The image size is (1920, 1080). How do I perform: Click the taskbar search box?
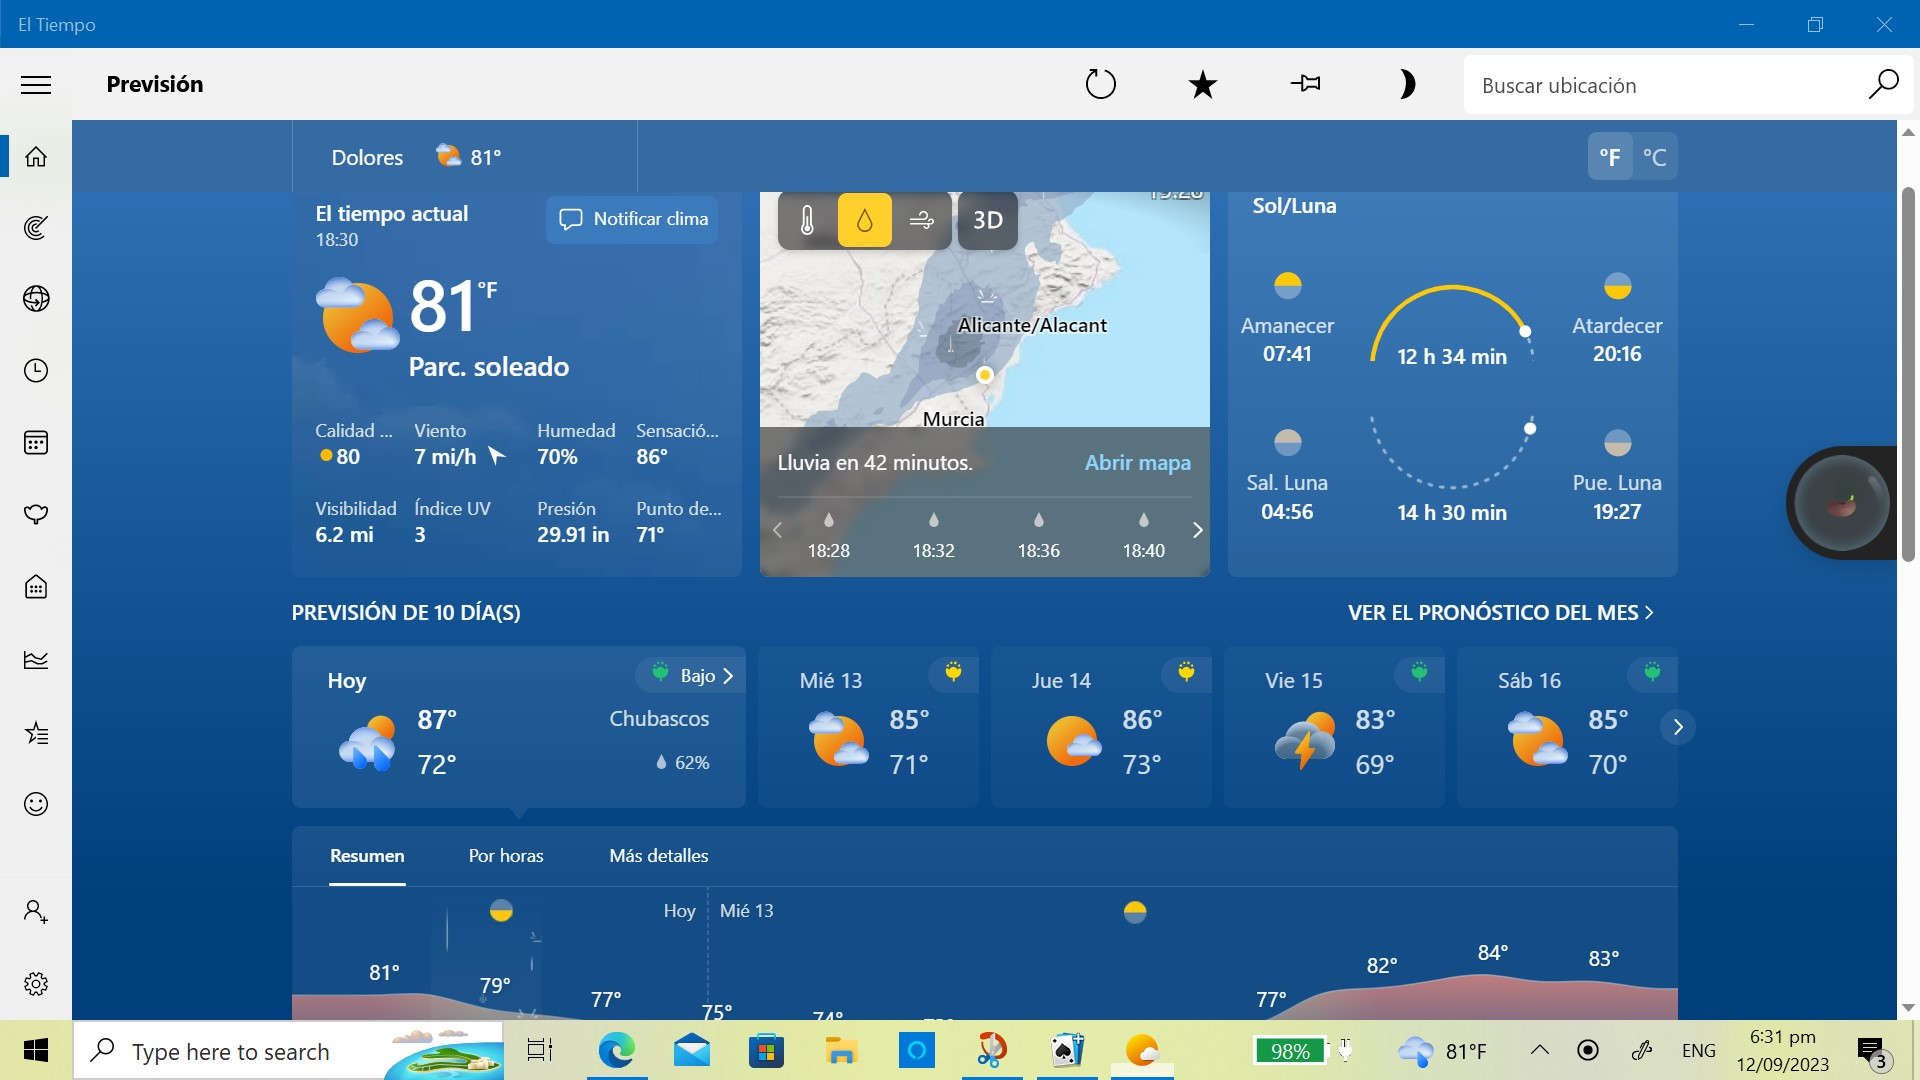click(288, 1051)
